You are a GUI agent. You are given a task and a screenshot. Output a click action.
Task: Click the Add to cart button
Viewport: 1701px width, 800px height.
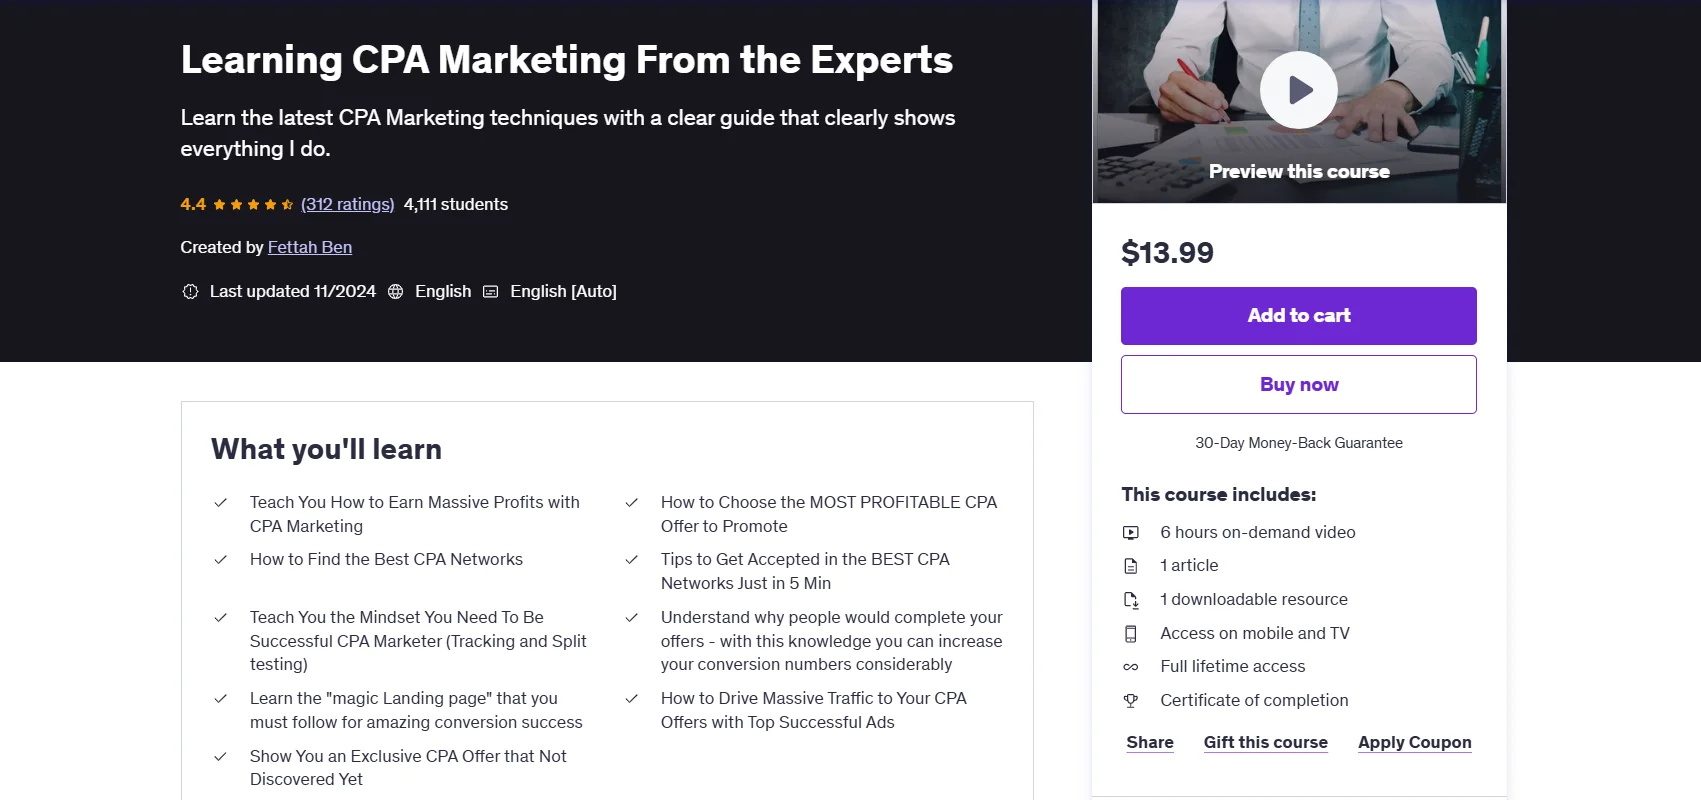click(1298, 315)
